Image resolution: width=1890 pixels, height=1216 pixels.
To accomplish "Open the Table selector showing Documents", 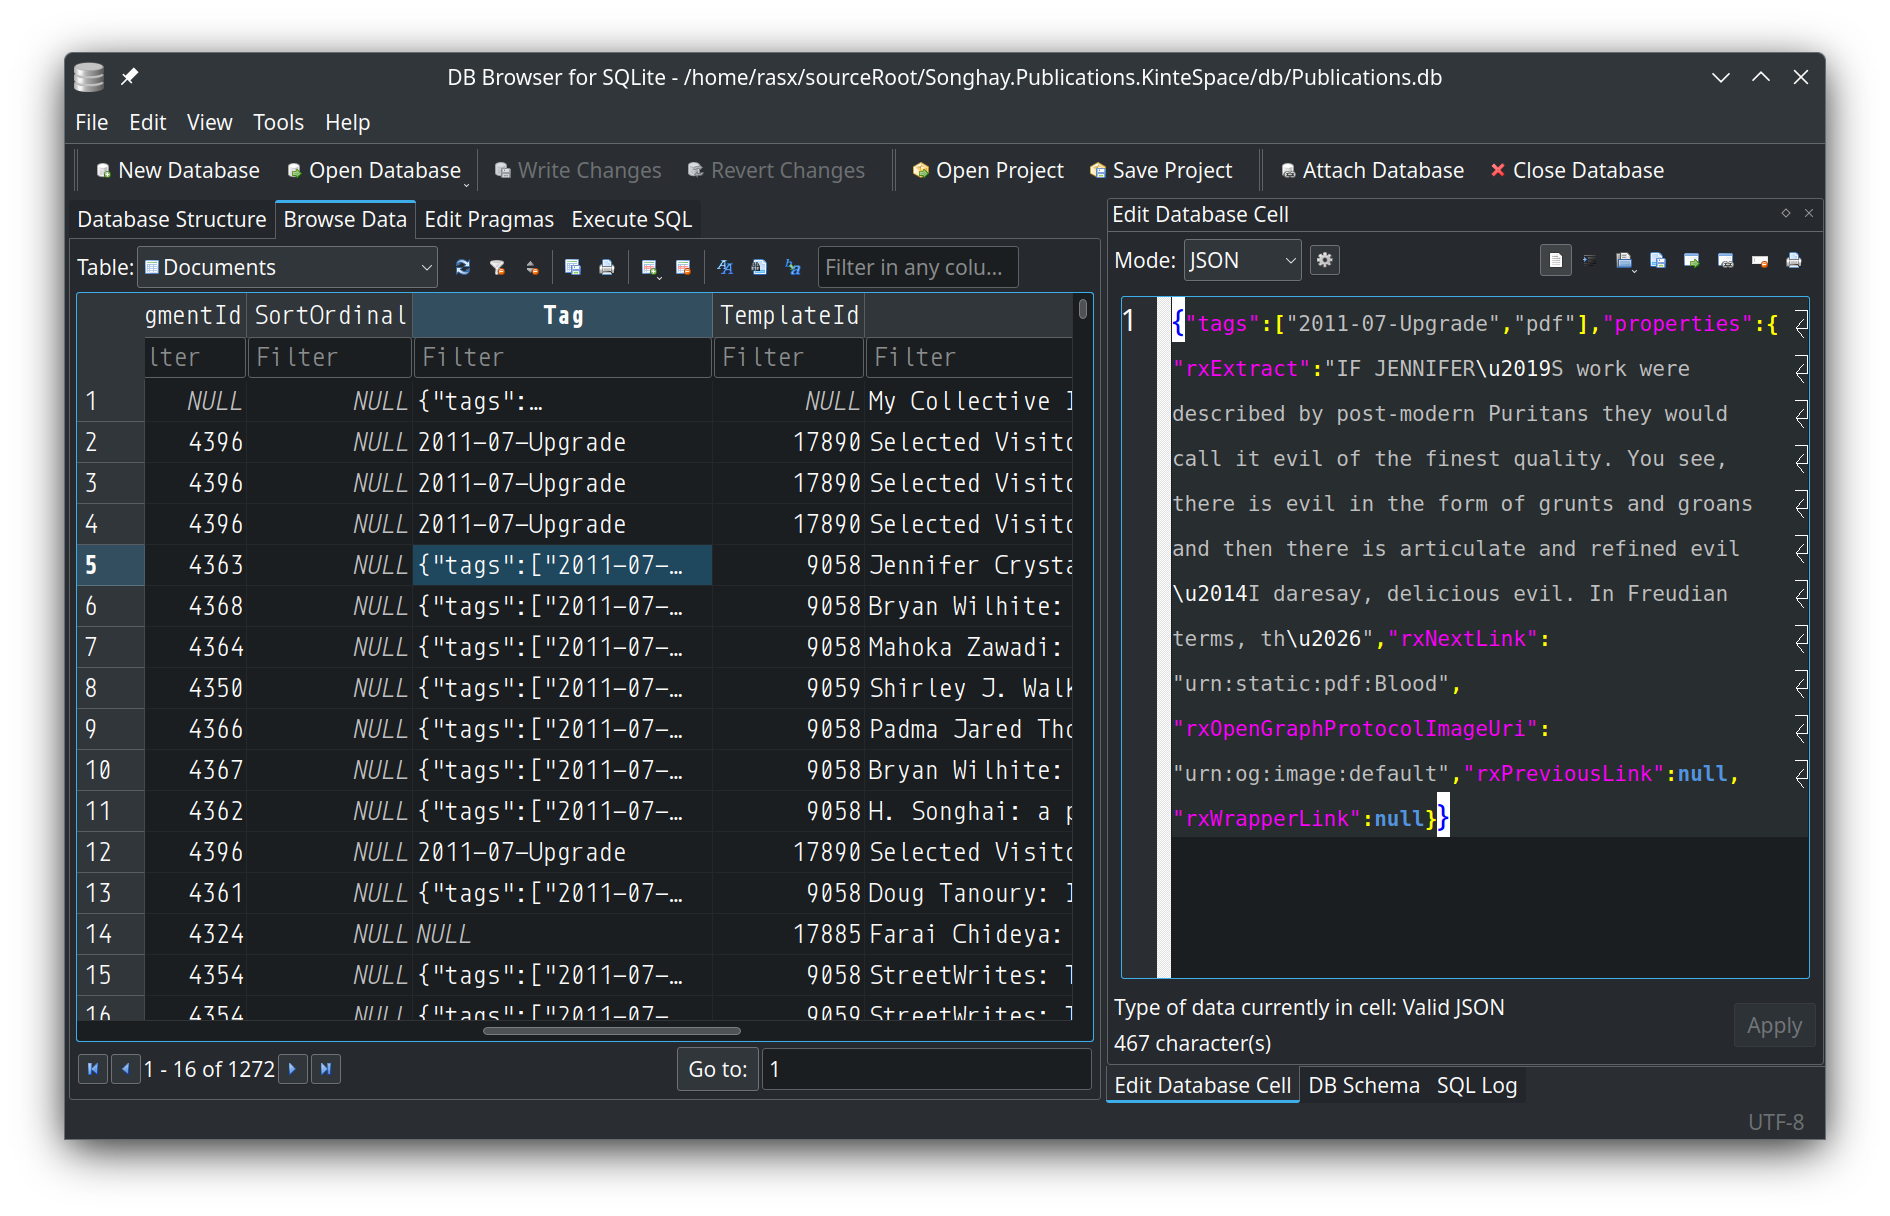I will (288, 267).
